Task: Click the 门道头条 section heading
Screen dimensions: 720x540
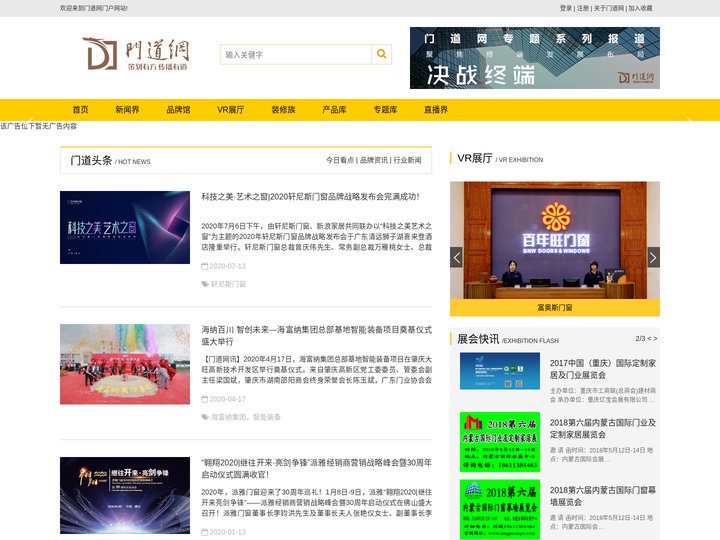Action: click(x=91, y=160)
